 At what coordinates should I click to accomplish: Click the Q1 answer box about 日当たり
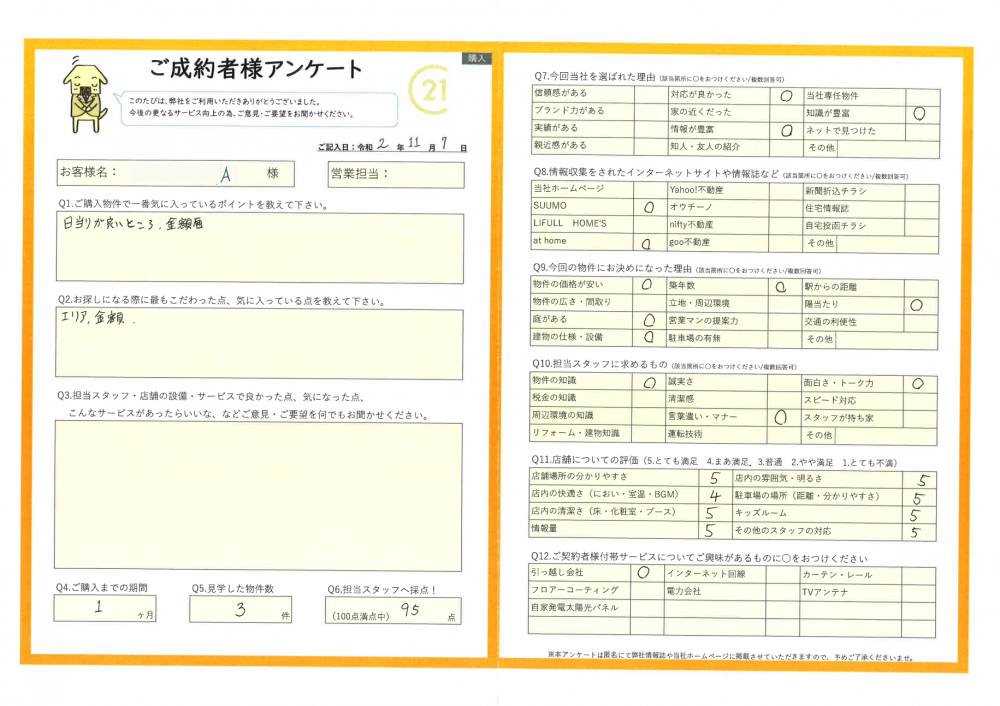[x=259, y=247]
